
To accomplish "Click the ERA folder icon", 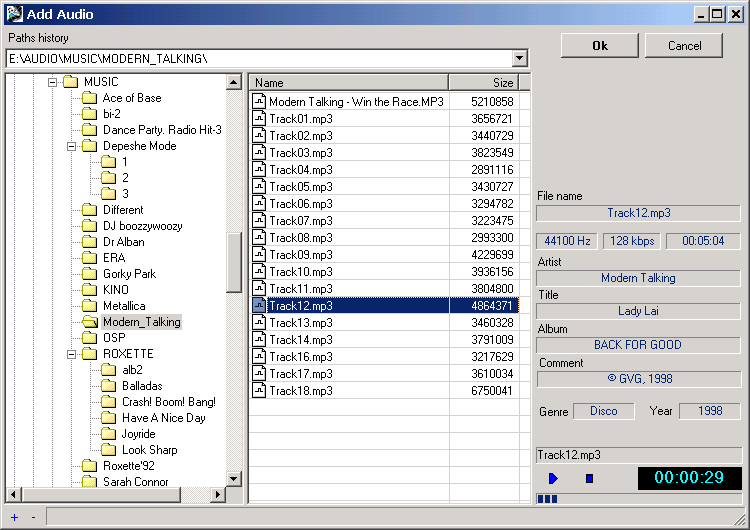I will pyautogui.click(x=89, y=258).
